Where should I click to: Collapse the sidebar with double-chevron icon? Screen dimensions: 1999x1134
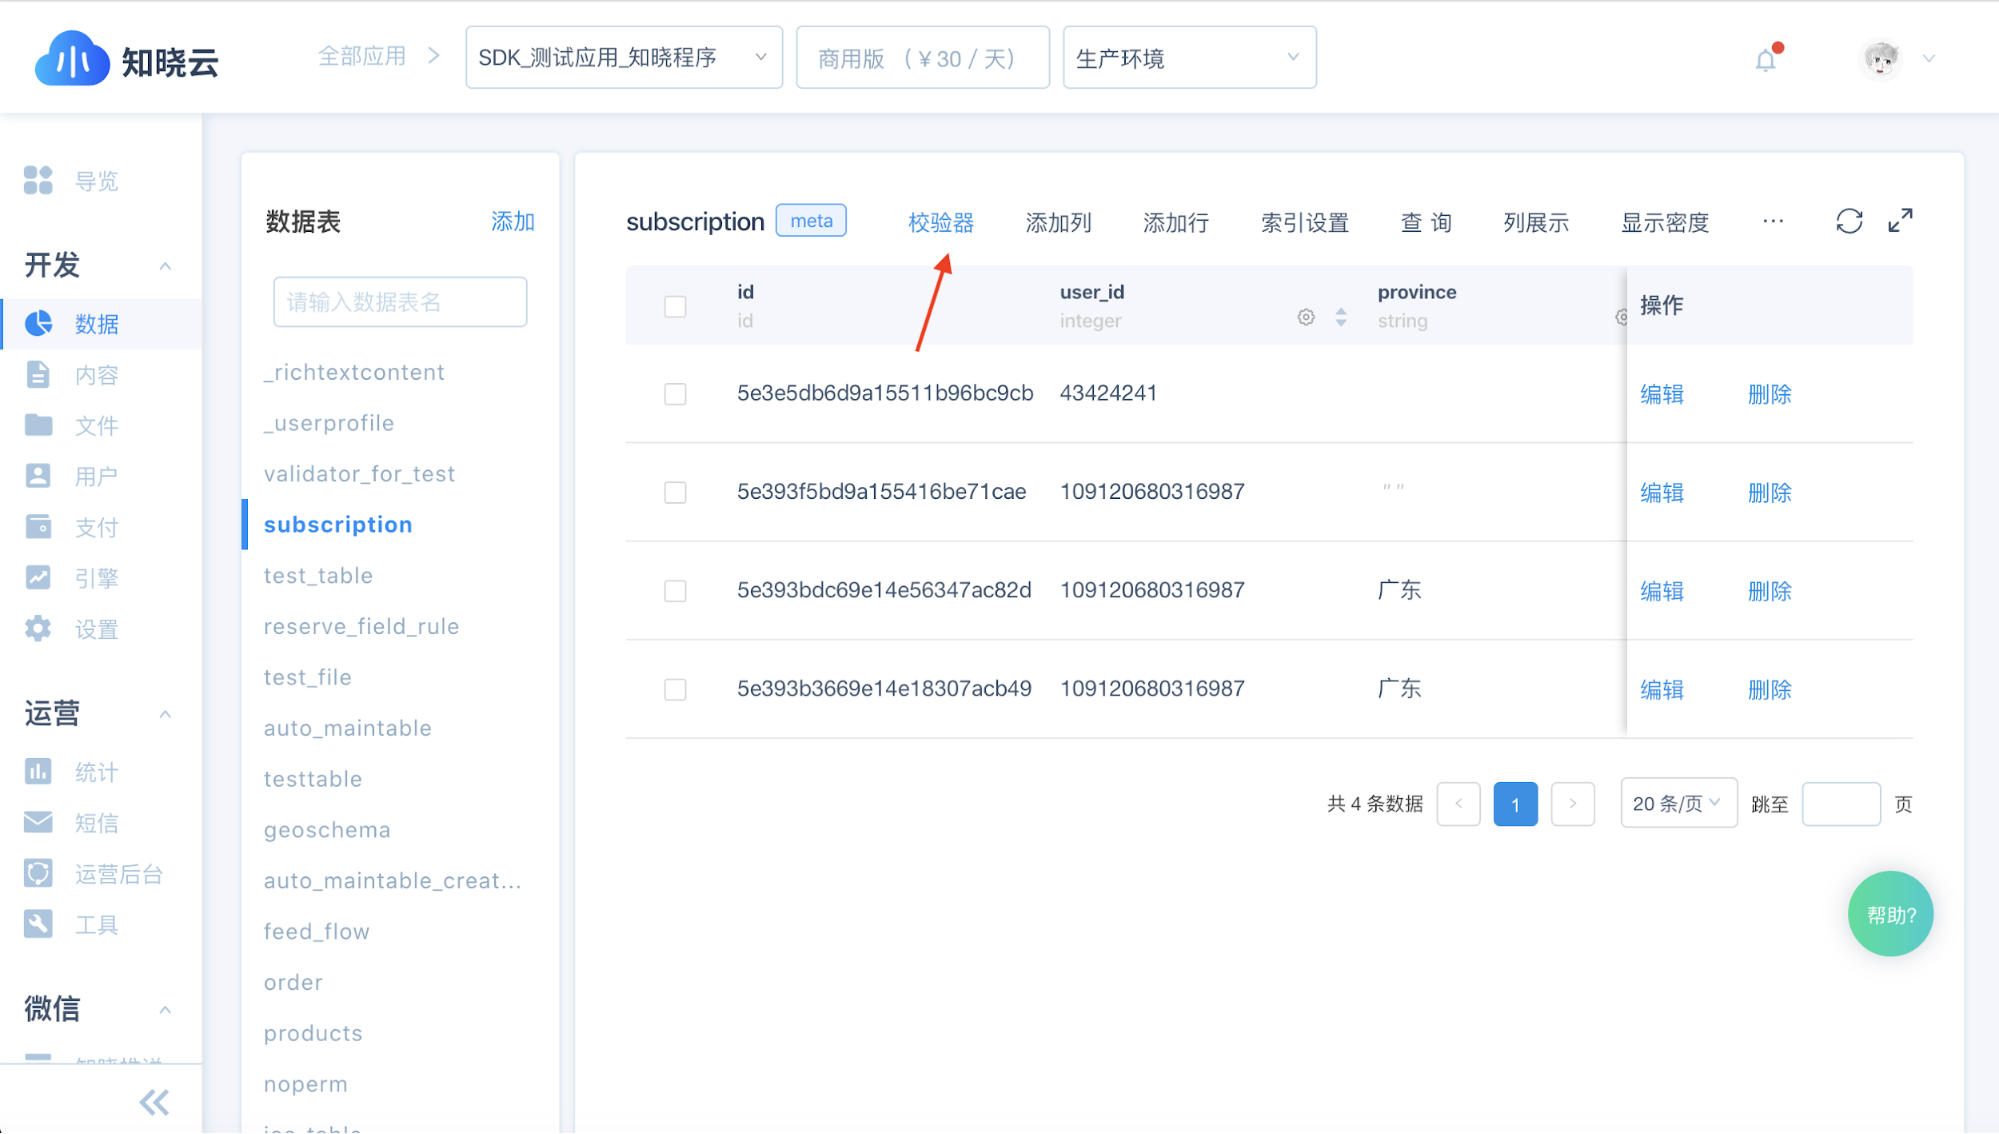click(154, 1102)
